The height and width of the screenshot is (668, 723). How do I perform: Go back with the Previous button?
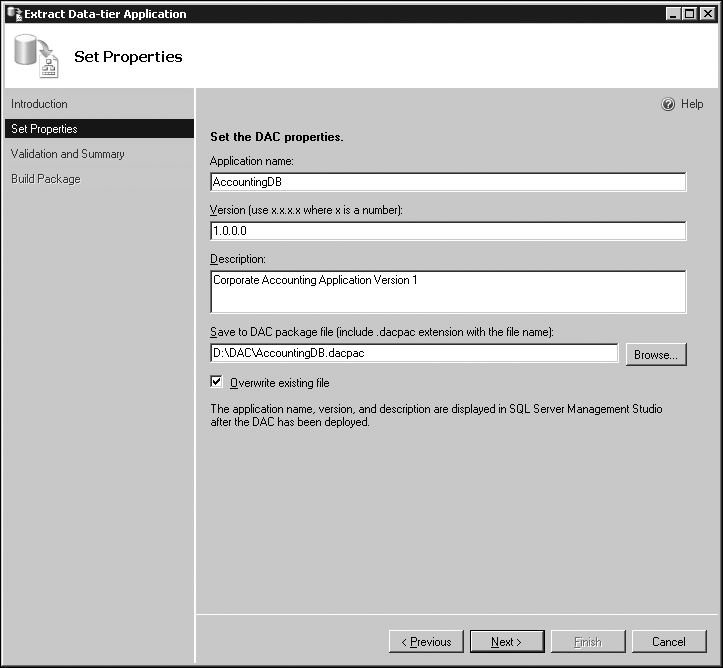coord(426,642)
